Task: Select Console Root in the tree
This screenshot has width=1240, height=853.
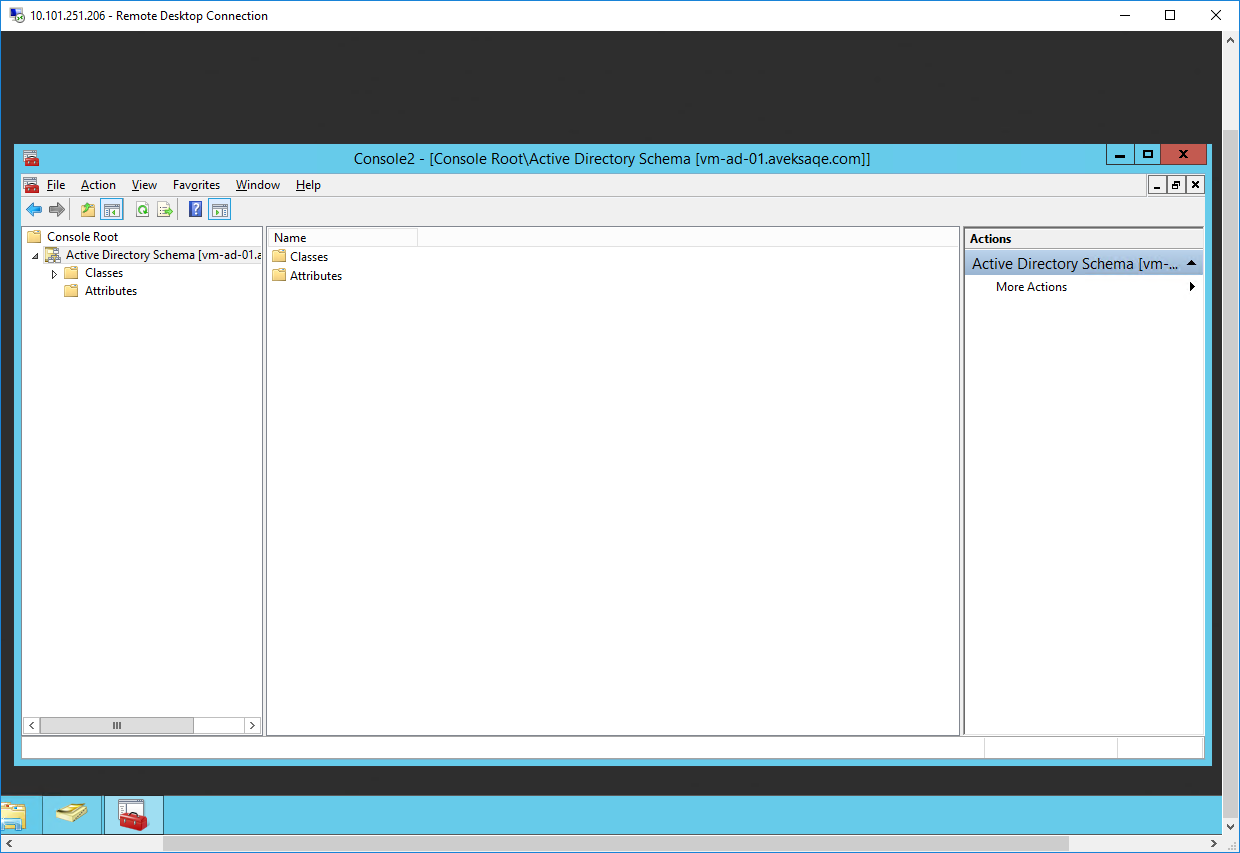Action: [82, 237]
